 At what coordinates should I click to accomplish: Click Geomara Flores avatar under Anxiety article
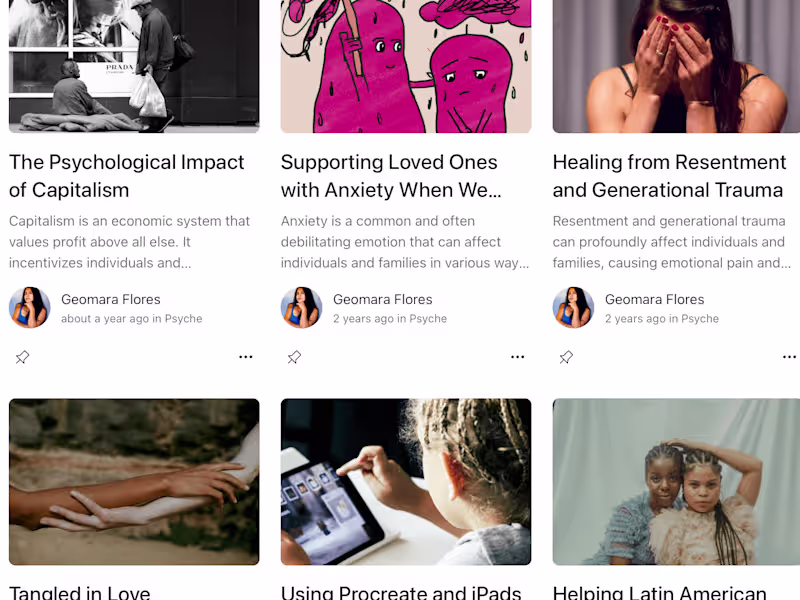[302, 308]
